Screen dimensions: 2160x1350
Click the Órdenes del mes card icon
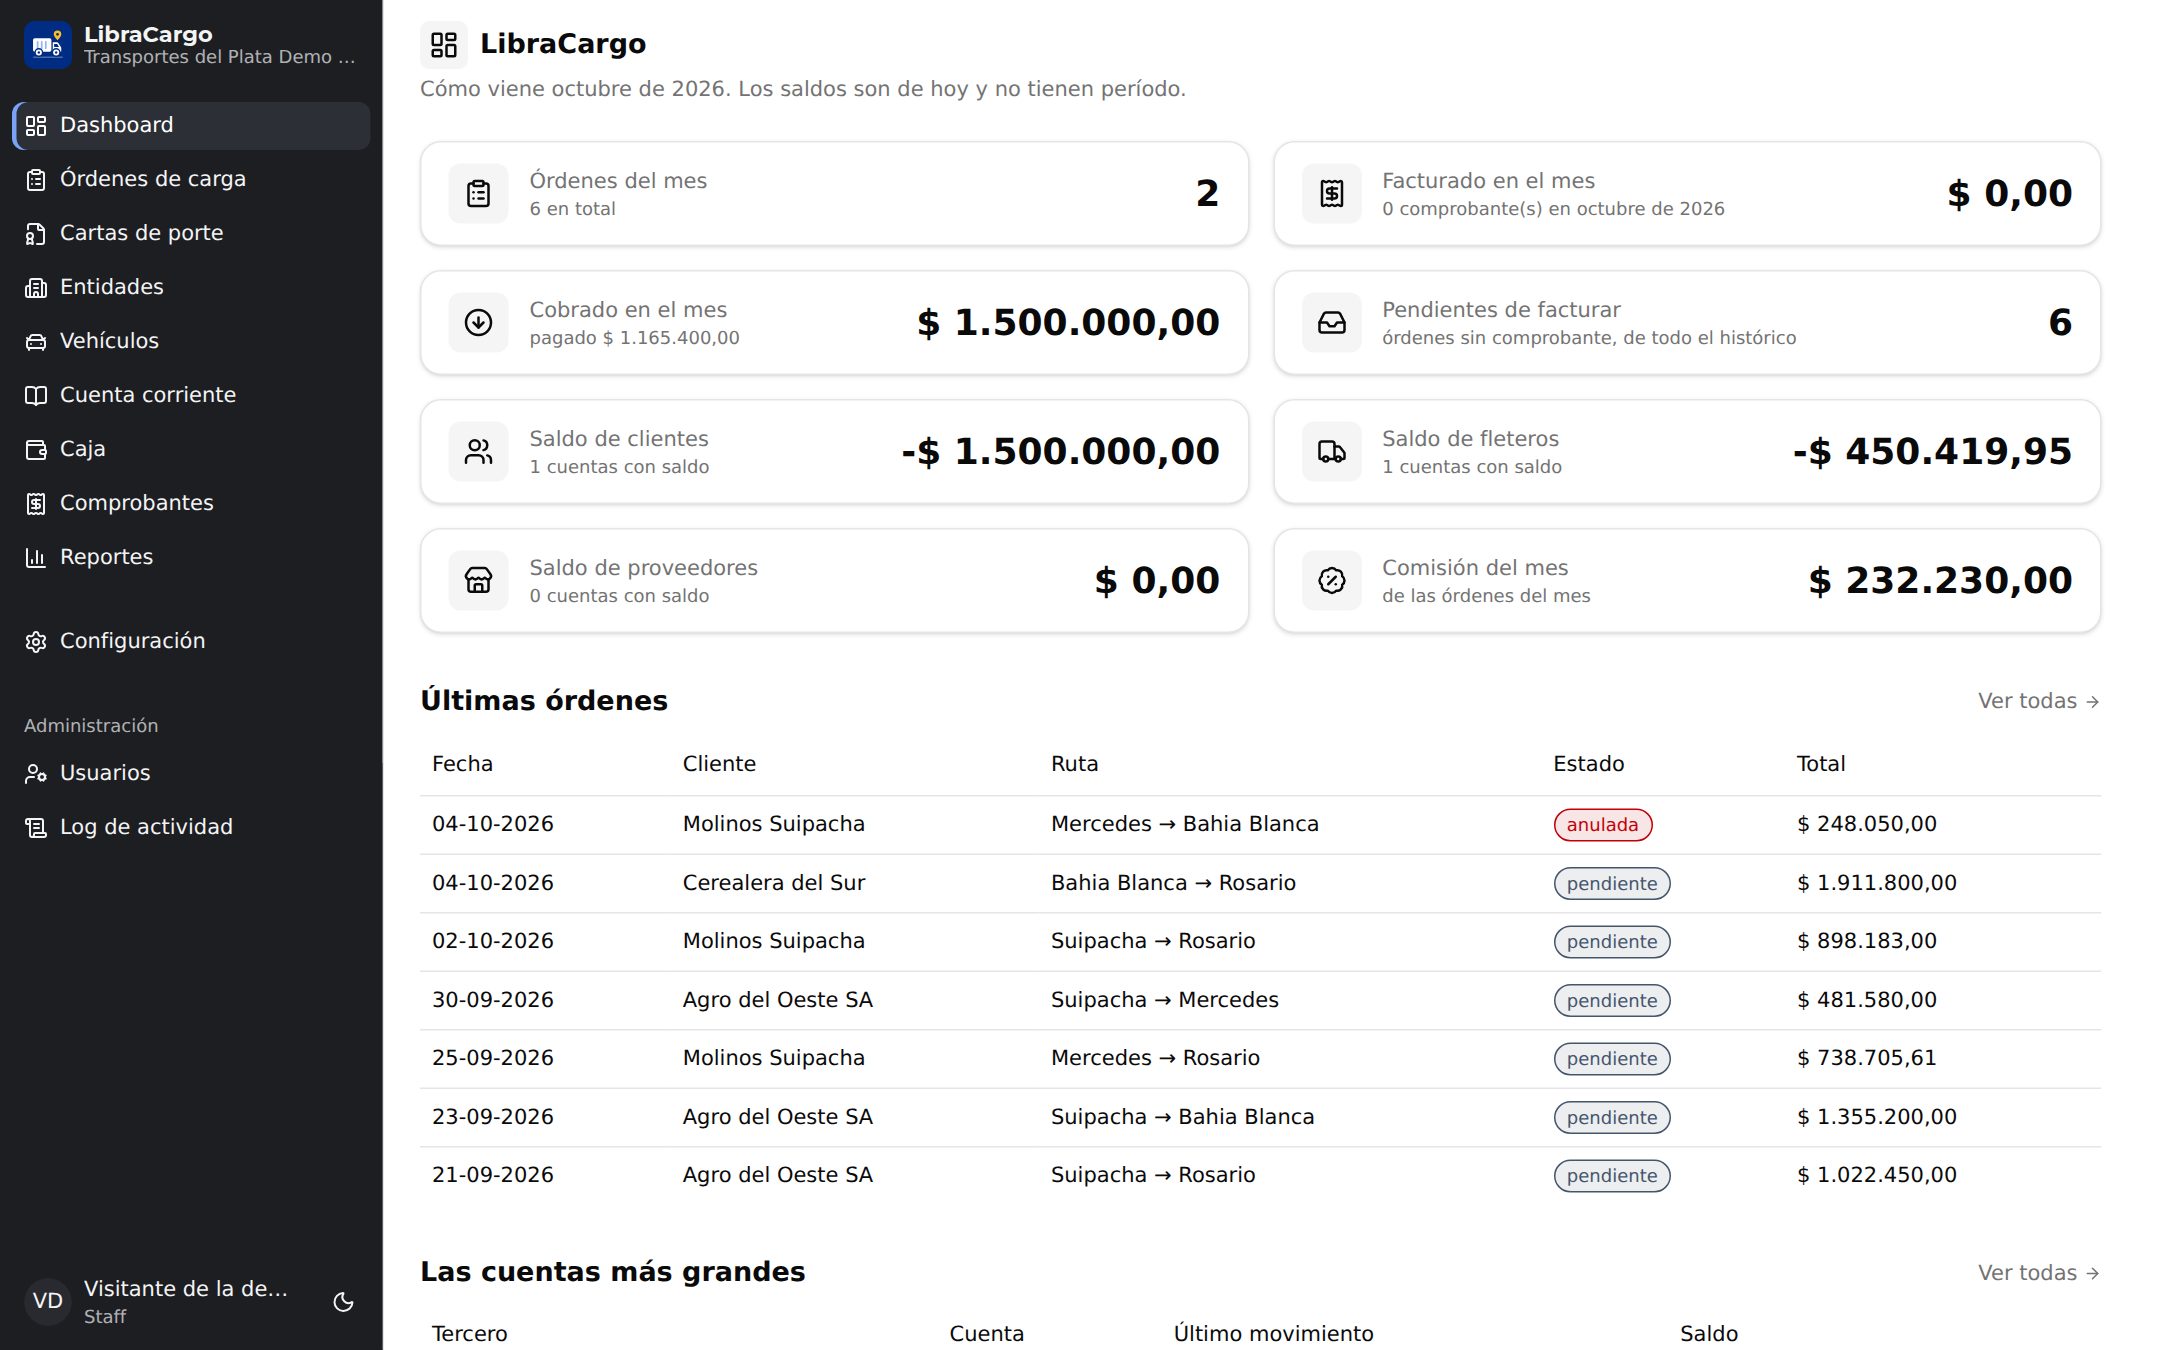point(479,193)
